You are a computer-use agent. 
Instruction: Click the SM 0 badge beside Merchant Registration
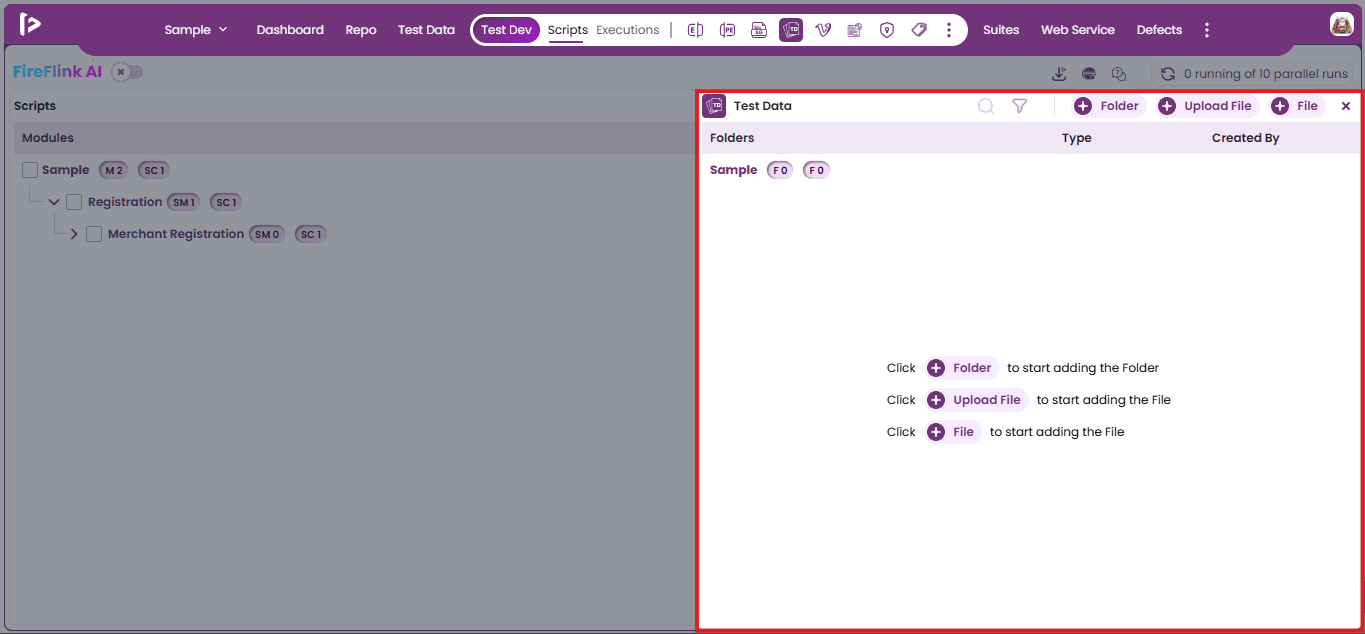(267, 234)
